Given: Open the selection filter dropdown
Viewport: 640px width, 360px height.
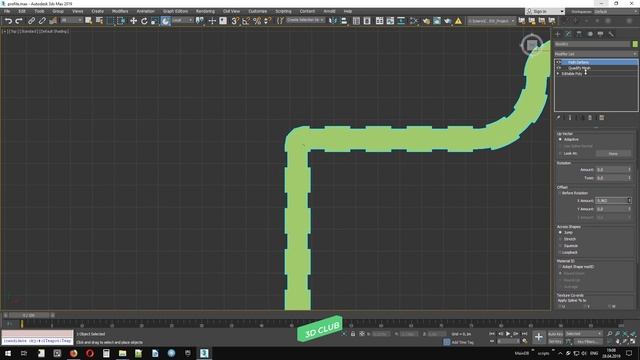Looking at the screenshot, I should (x=72, y=20).
